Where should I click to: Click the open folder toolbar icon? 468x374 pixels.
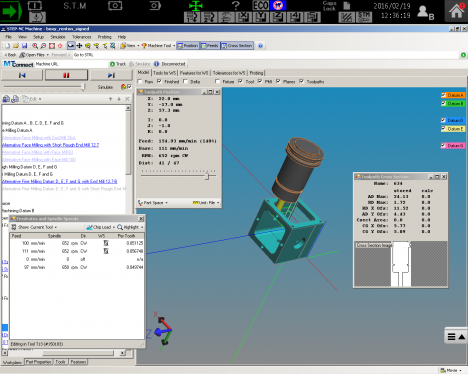click(x=16, y=46)
